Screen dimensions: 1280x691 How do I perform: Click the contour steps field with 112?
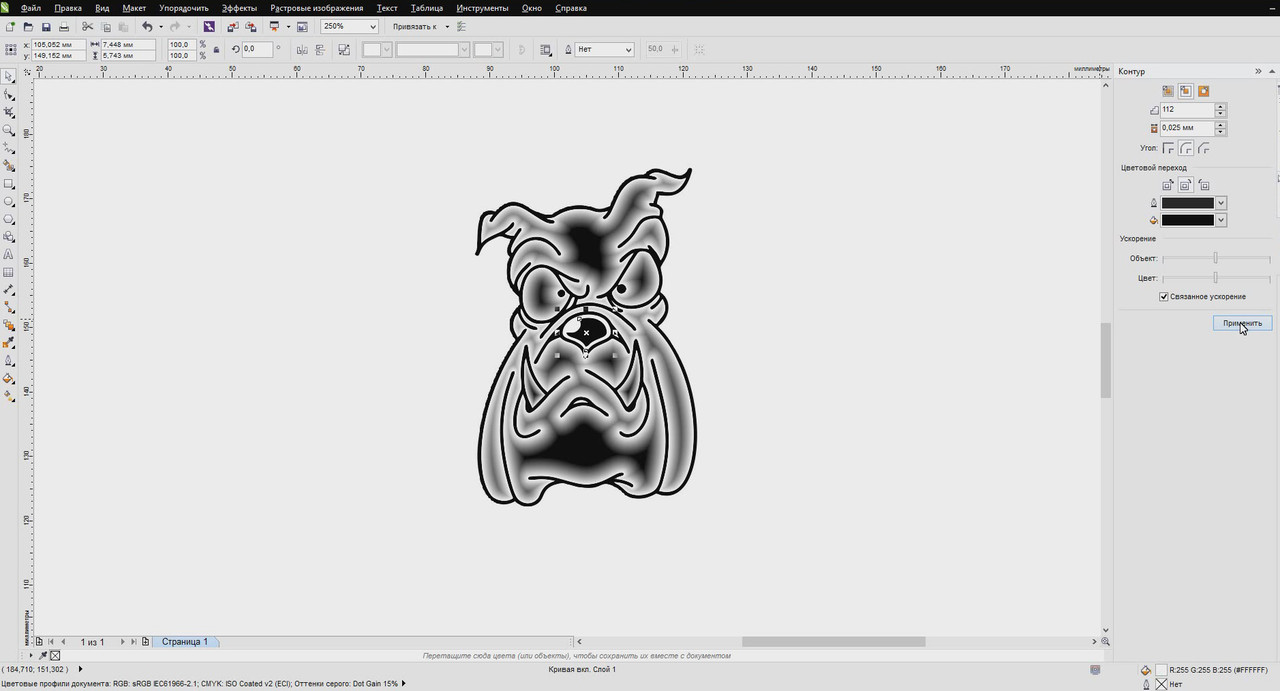[x=1187, y=110]
